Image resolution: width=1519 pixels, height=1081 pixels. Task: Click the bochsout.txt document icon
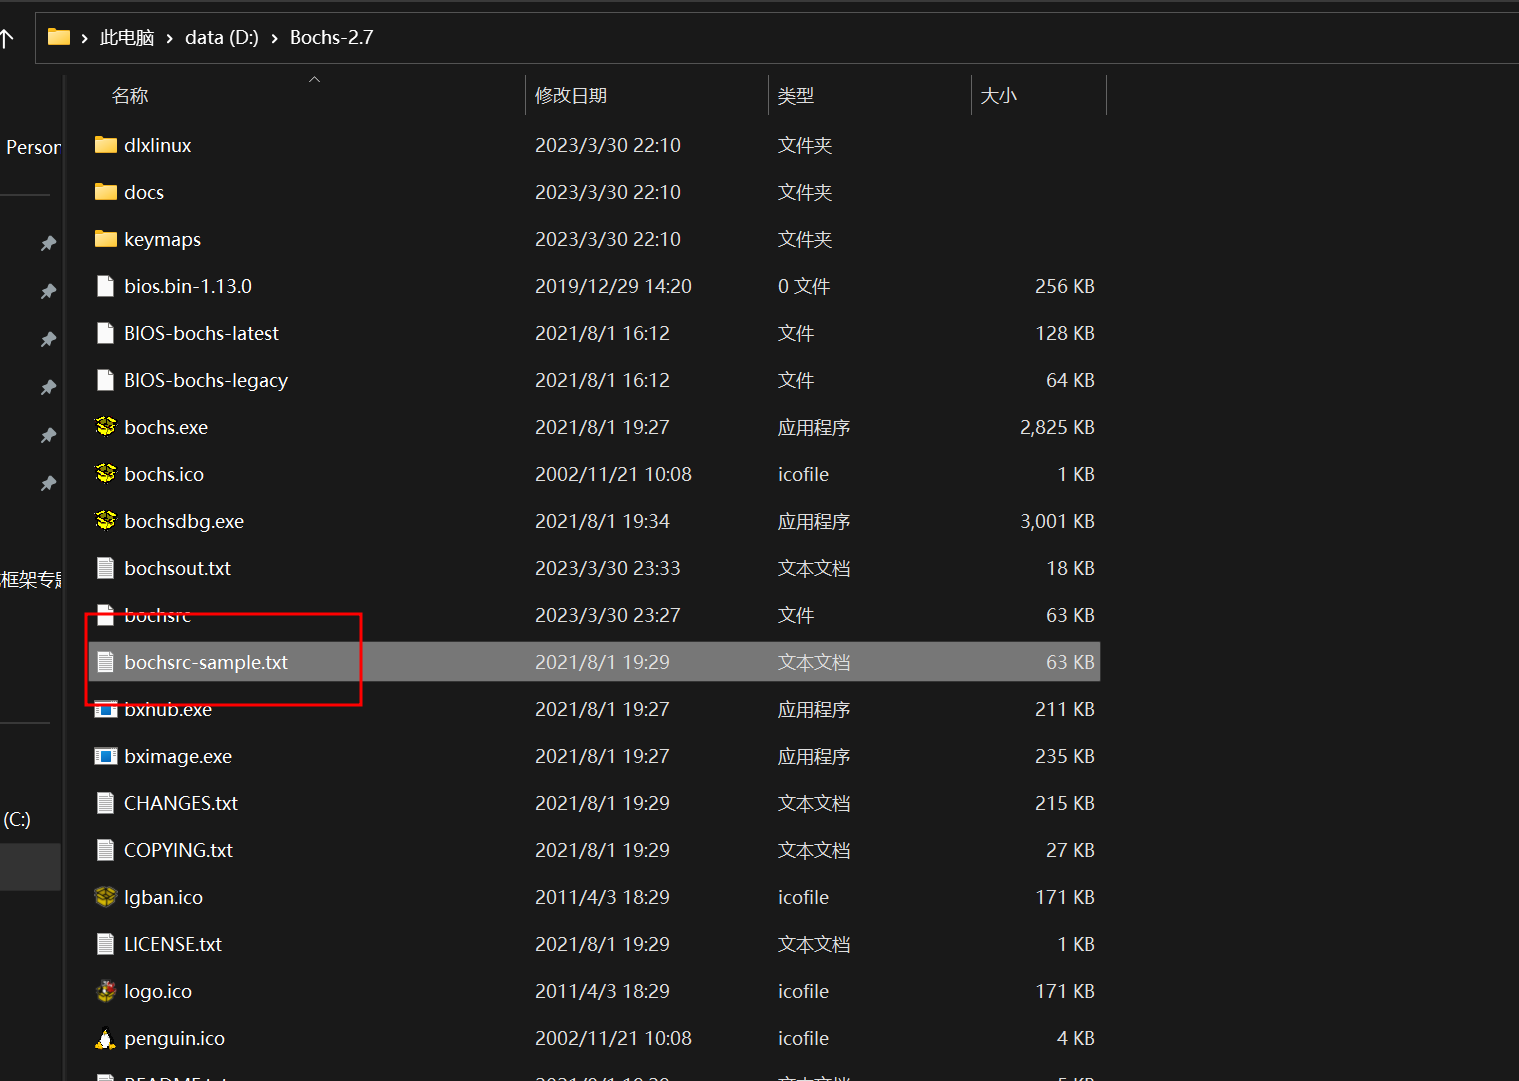tap(105, 568)
